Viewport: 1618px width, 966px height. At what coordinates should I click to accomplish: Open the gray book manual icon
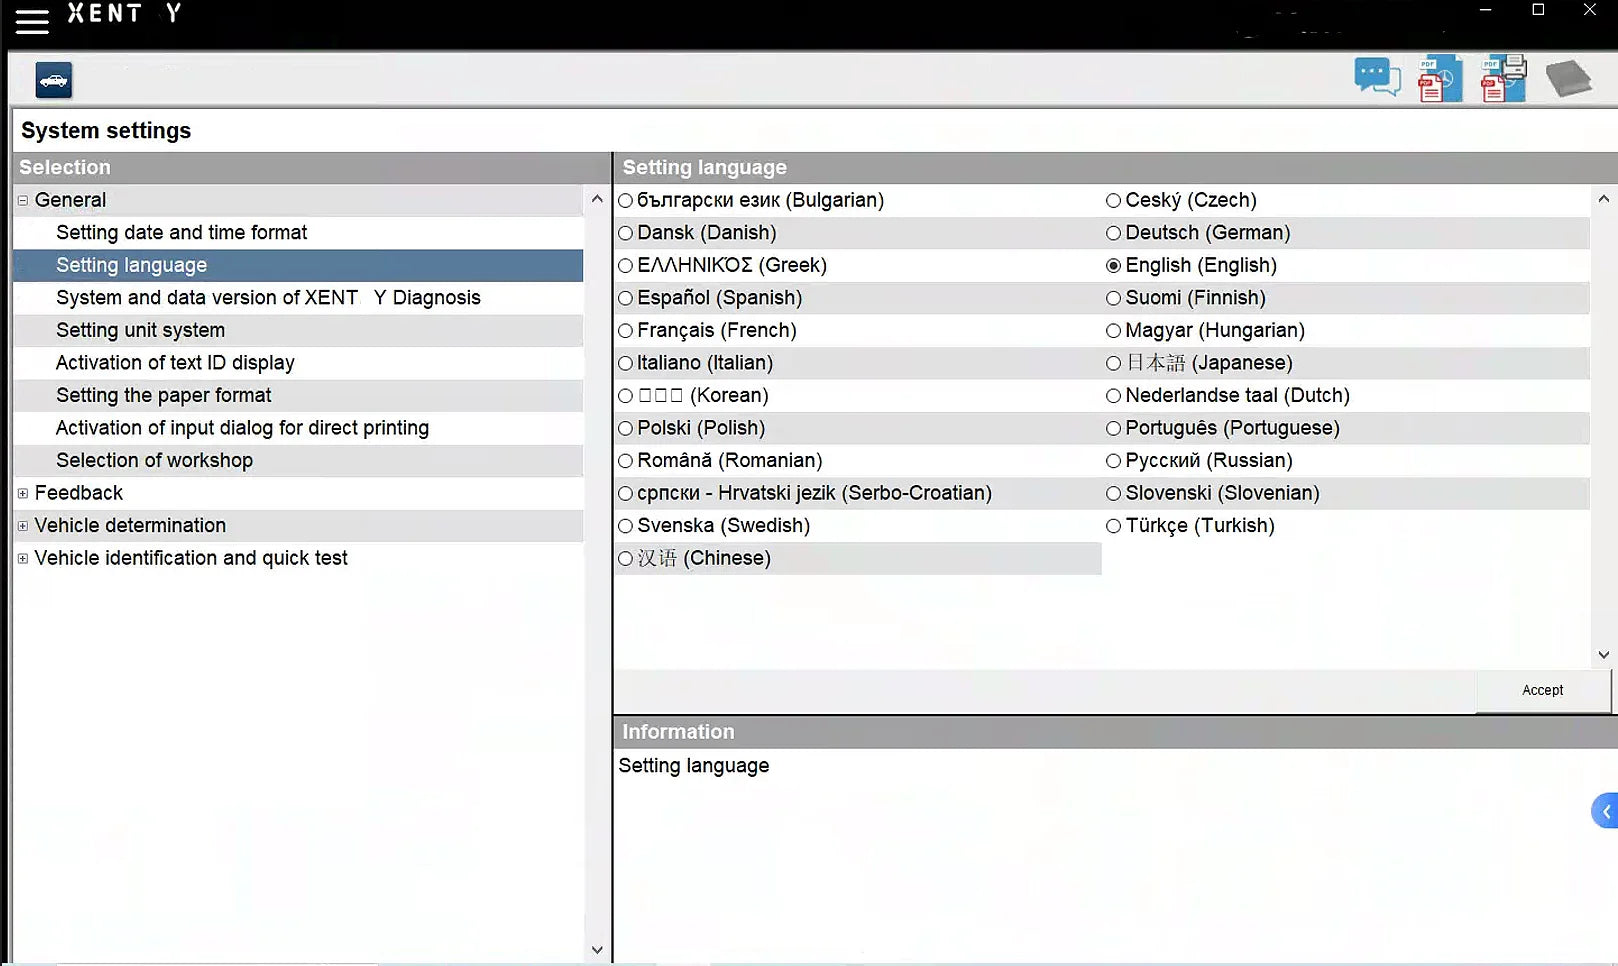(x=1567, y=79)
